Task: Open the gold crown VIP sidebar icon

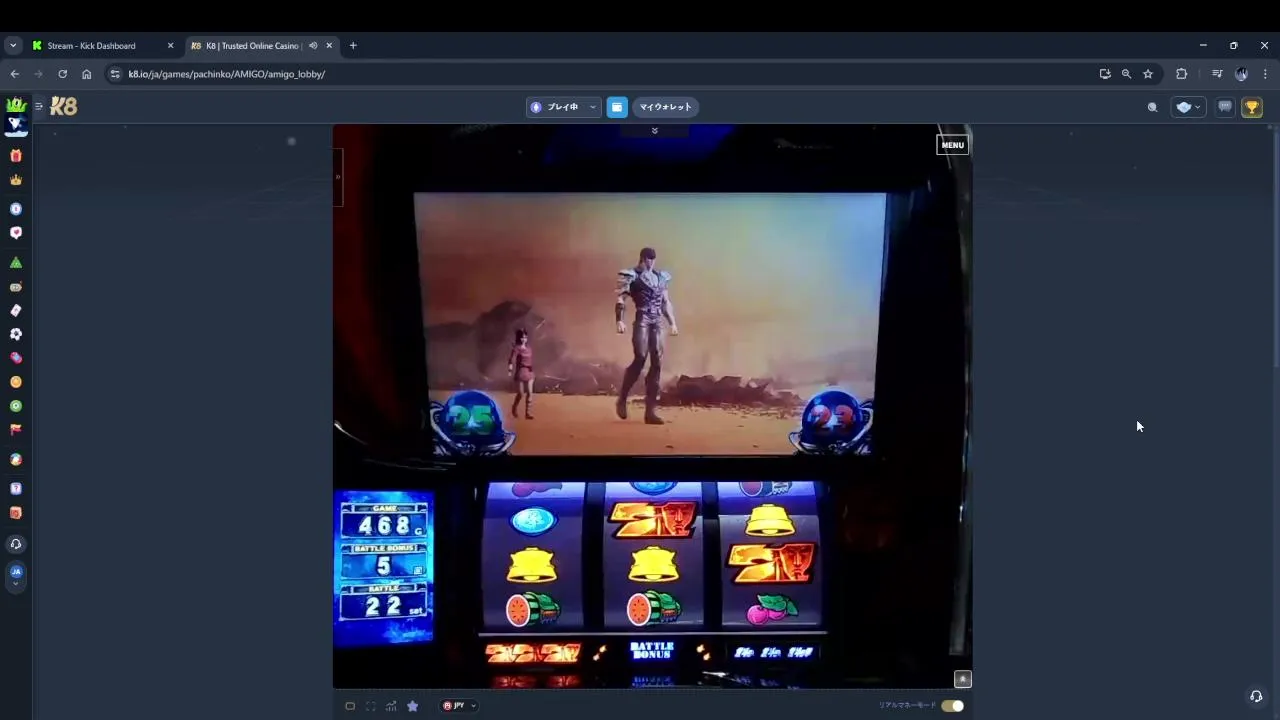Action: [x=16, y=180]
